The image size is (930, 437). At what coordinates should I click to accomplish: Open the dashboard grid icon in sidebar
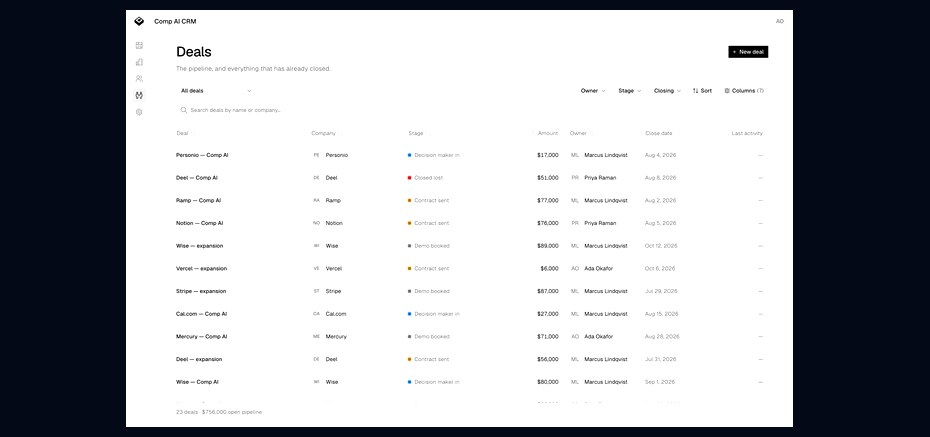(x=139, y=45)
